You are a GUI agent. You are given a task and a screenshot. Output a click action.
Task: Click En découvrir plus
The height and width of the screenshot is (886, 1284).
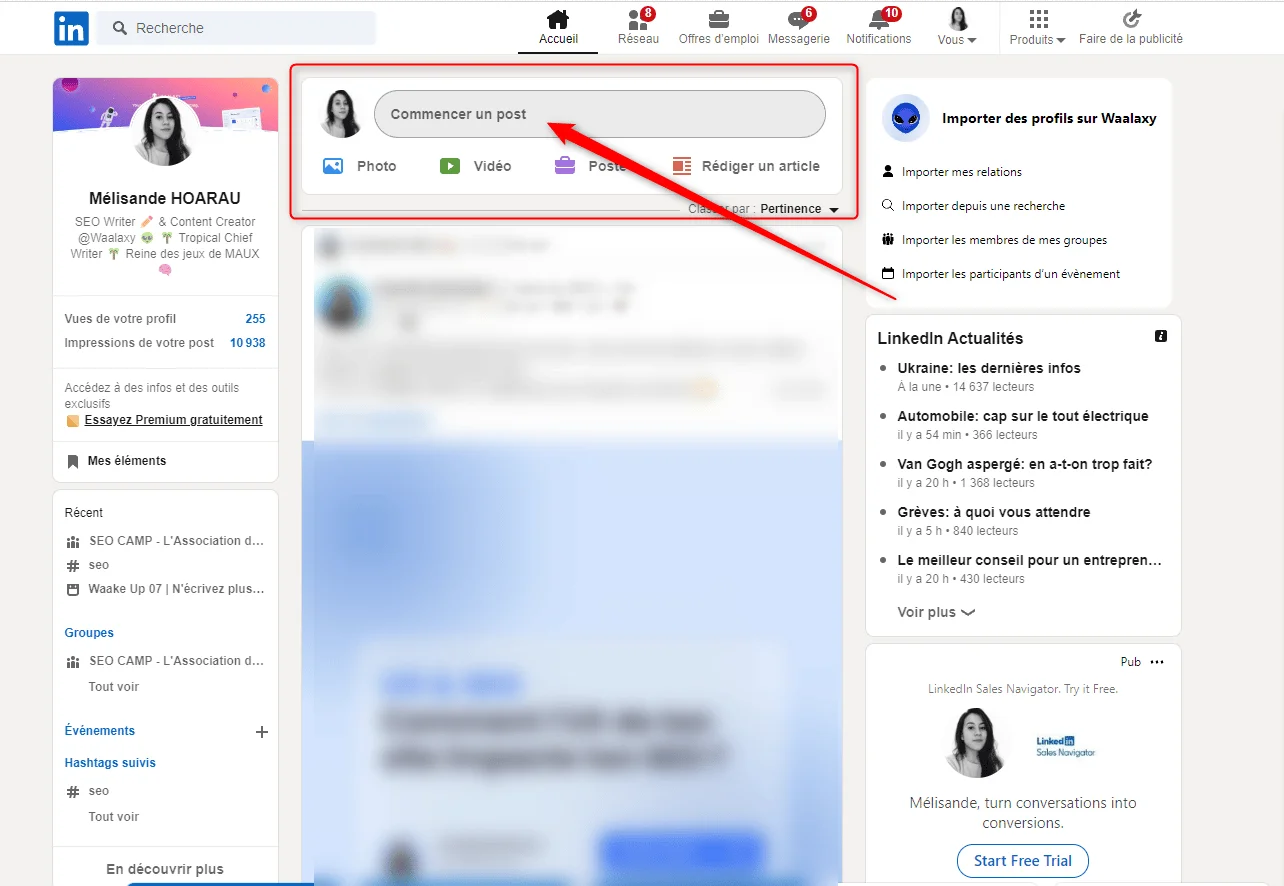[165, 869]
